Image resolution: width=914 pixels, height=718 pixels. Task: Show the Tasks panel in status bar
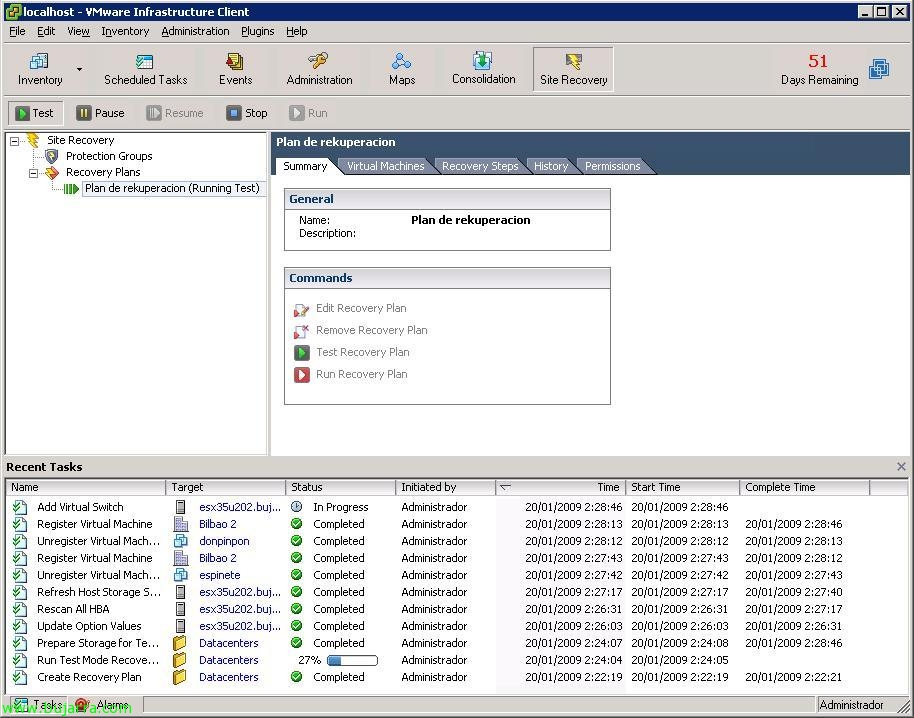(37, 705)
